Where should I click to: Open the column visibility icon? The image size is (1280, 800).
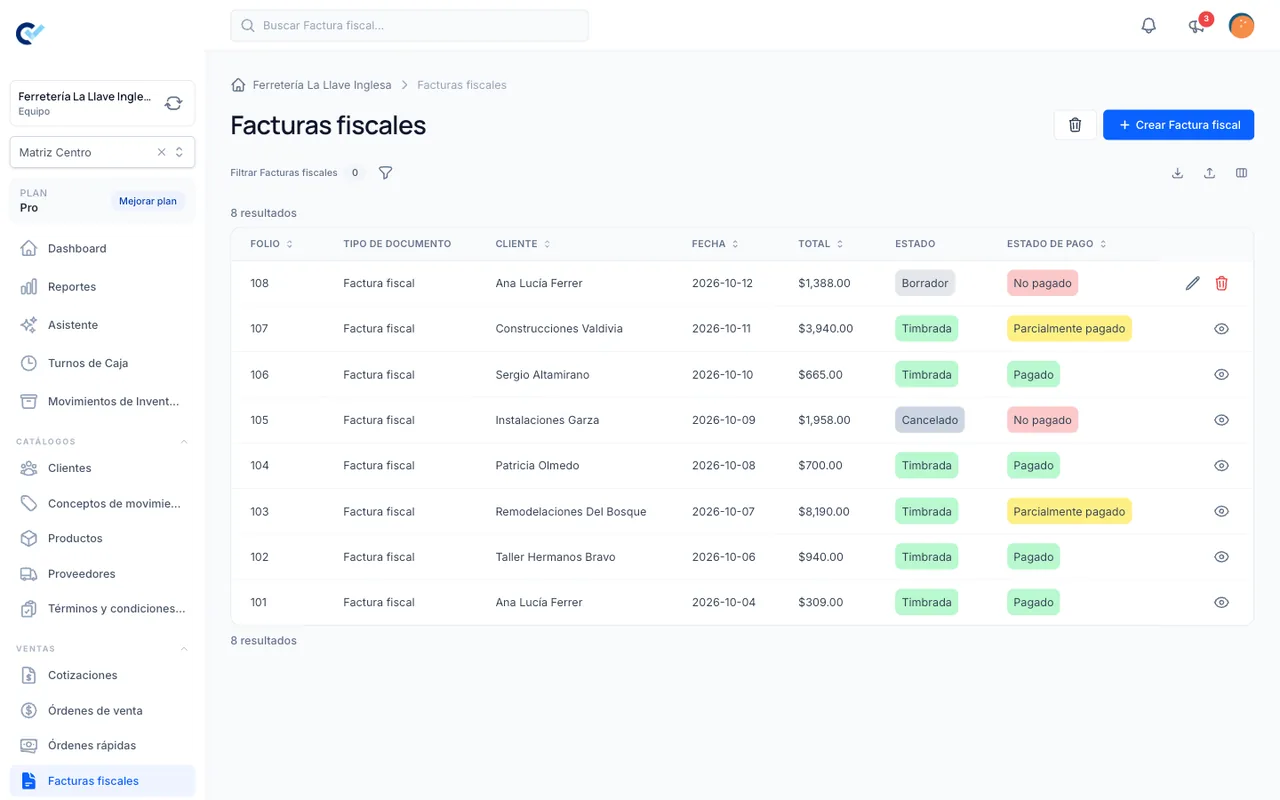1241,173
